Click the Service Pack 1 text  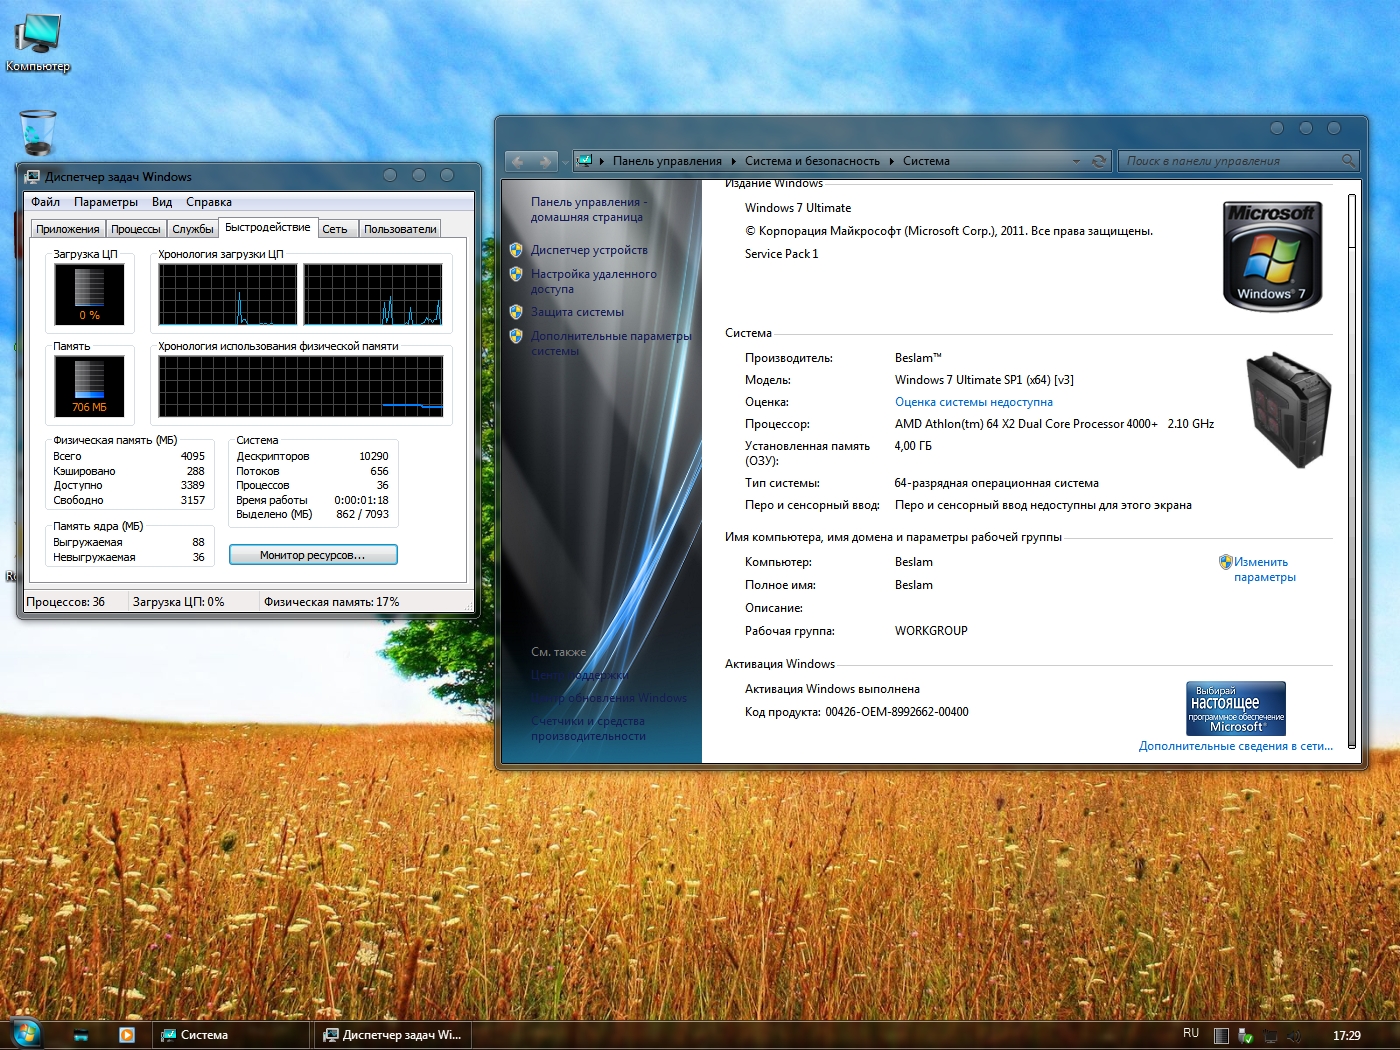782,254
